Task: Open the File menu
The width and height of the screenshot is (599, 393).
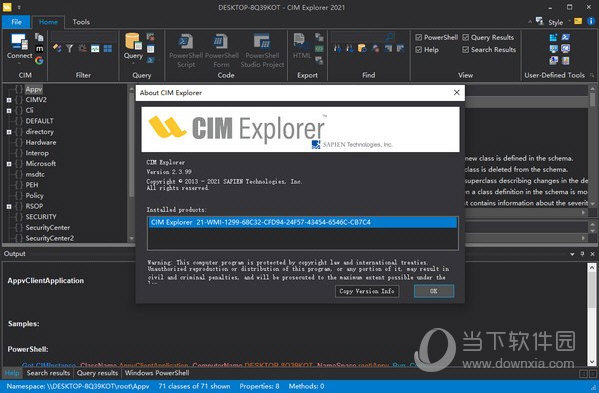Action: click(16, 22)
